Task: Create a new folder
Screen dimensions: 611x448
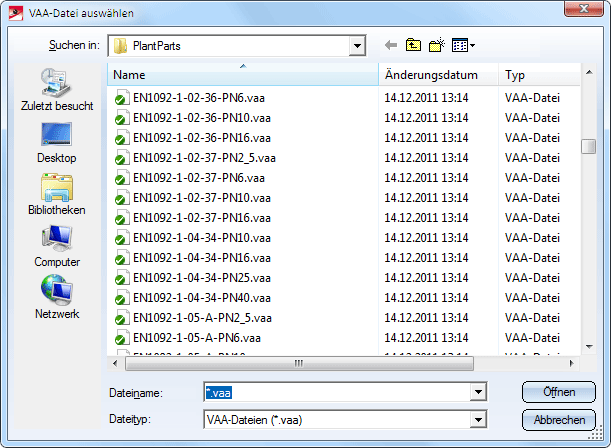Action: (437, 45)
